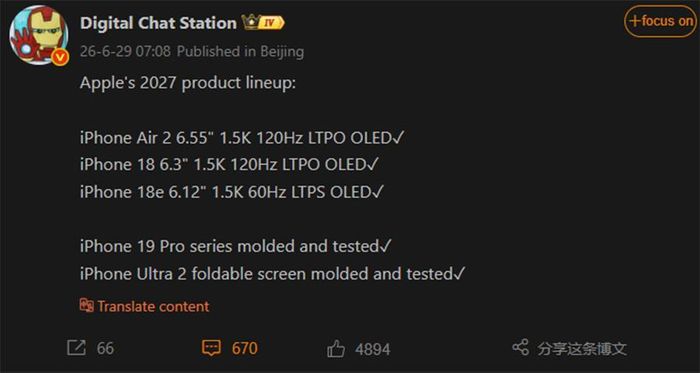
Task: Like the post with thumbs-up icon
Action: coord(336,349)
